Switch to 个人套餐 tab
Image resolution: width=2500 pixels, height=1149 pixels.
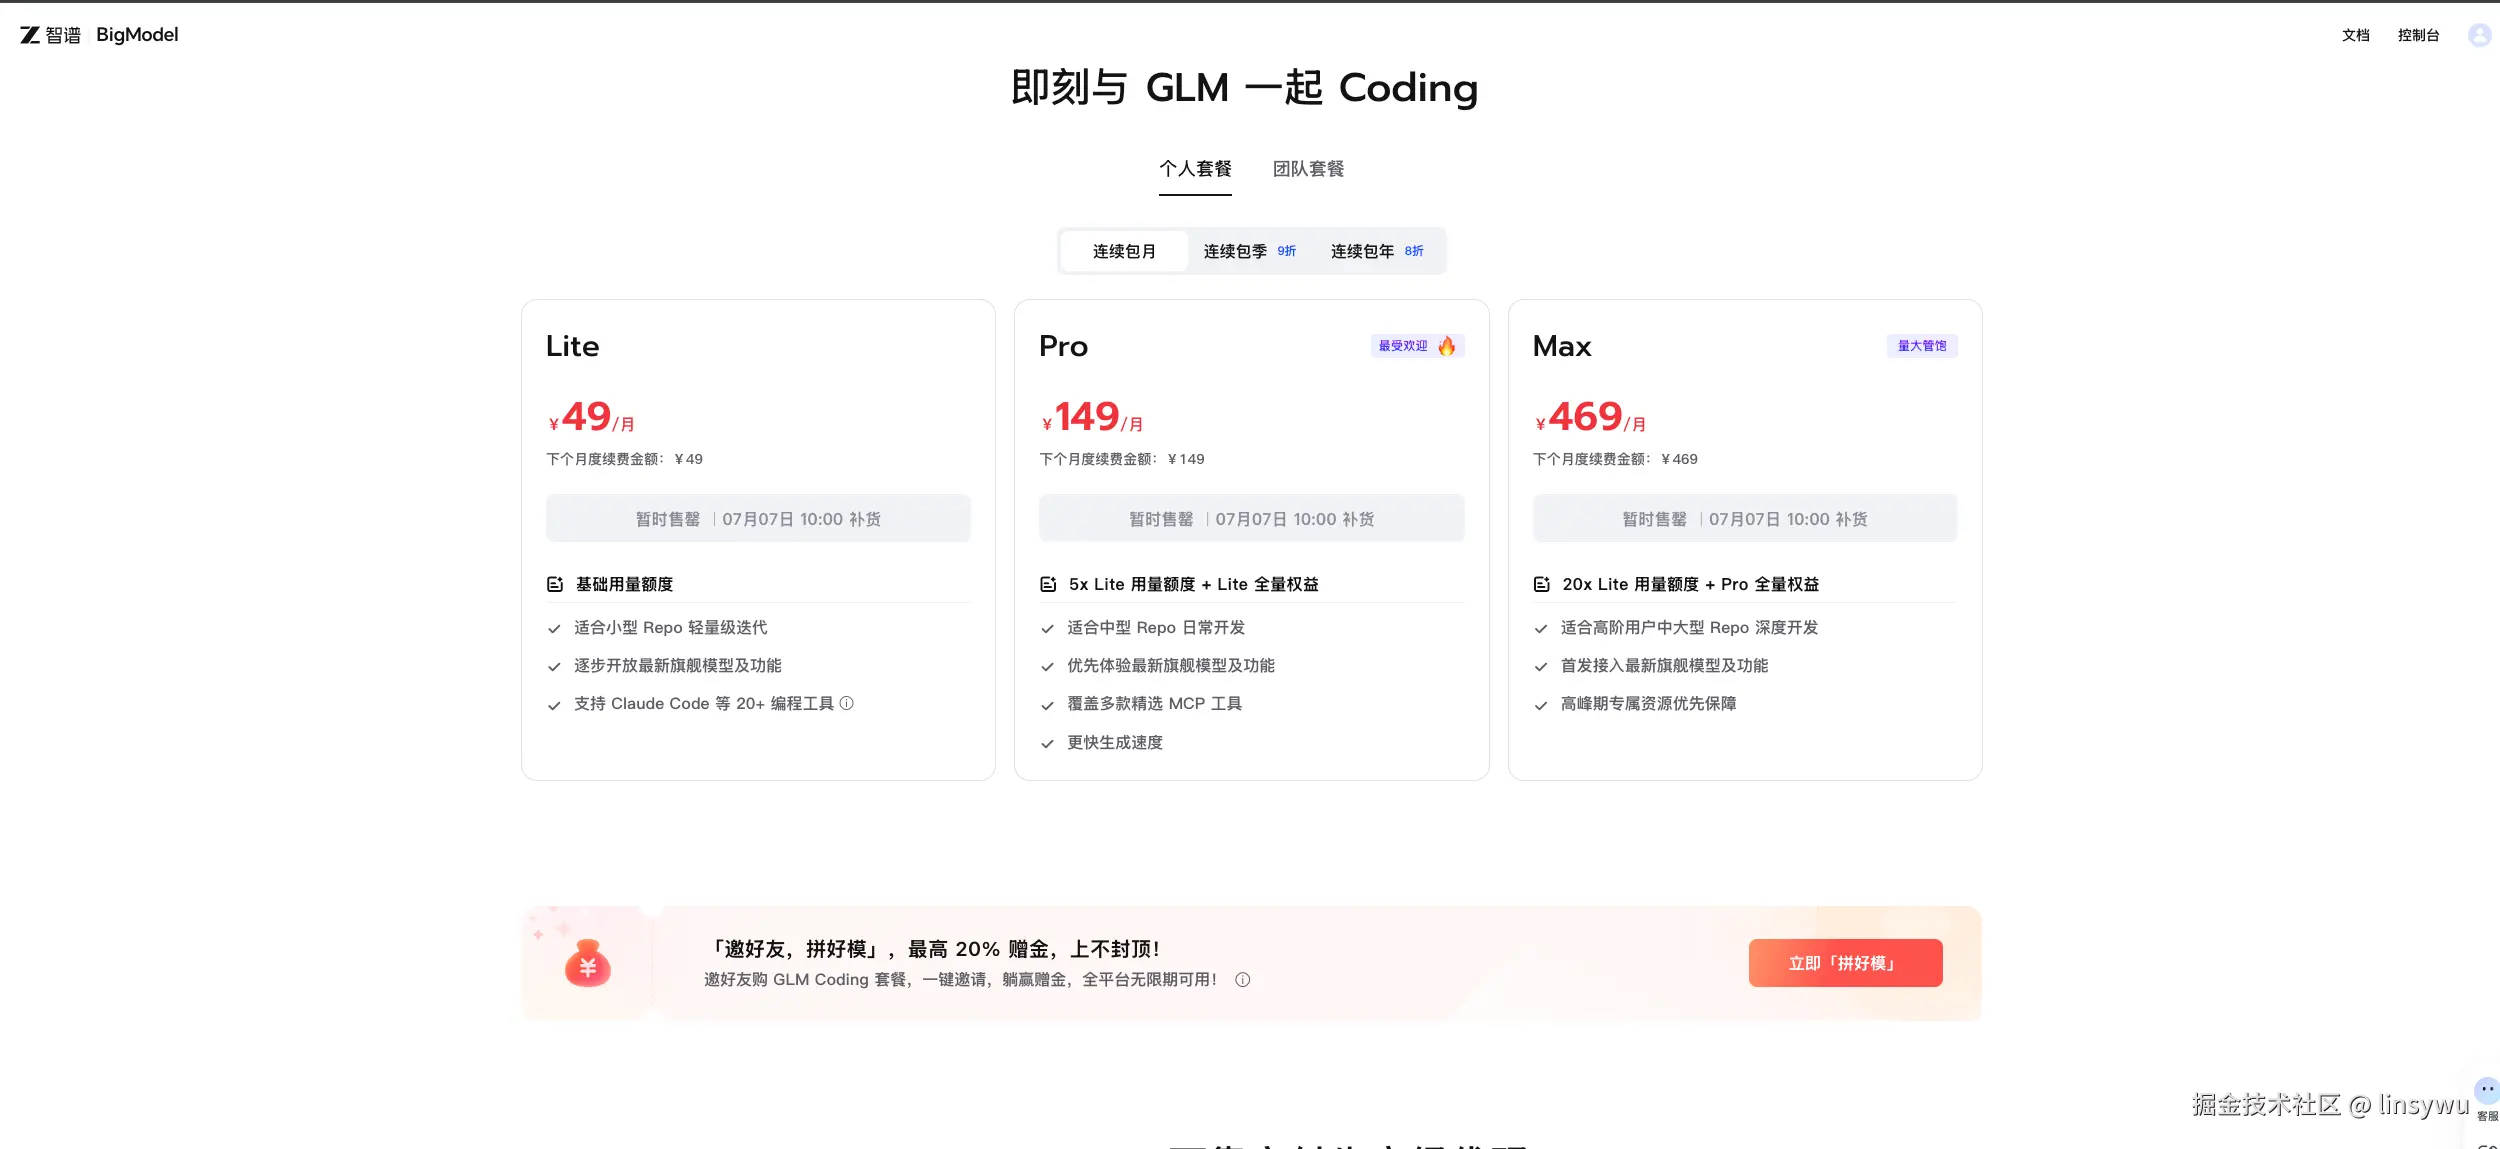(1195, 169)
